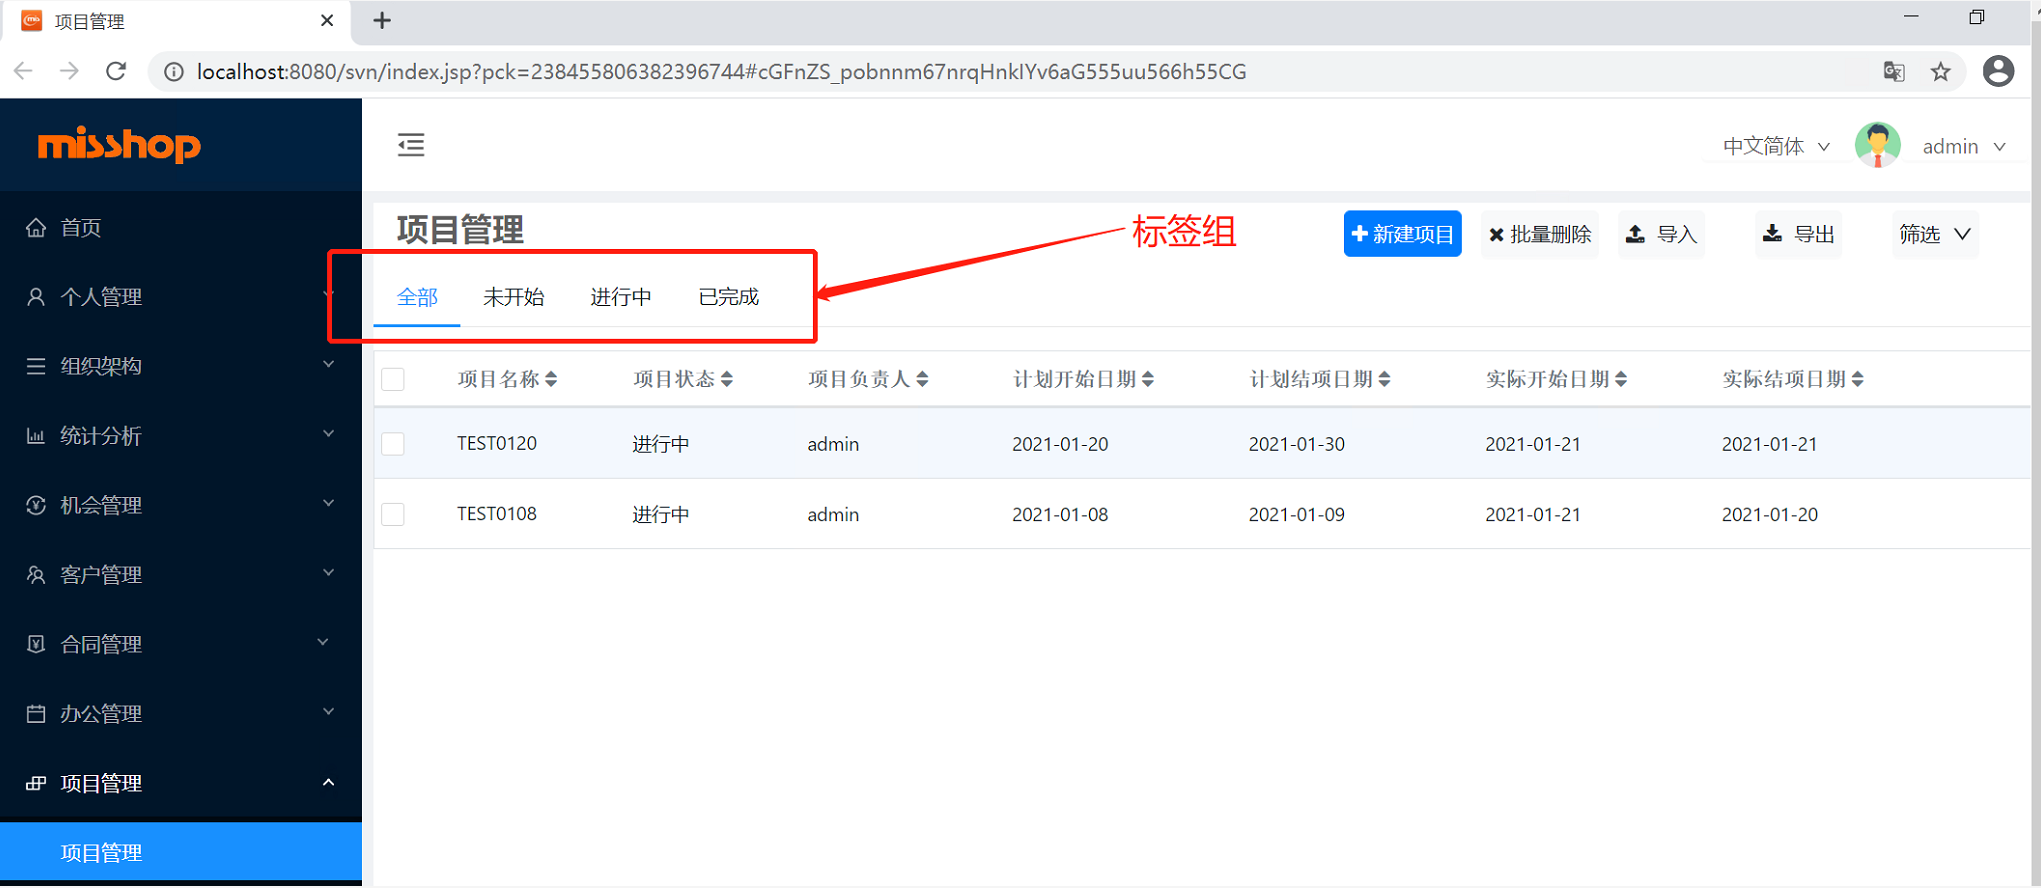The height and width of the screenshot is (888, 2041).
Task: Switch to the 未开始 tab
Action: pyautogui.click(x=513, y=297)
